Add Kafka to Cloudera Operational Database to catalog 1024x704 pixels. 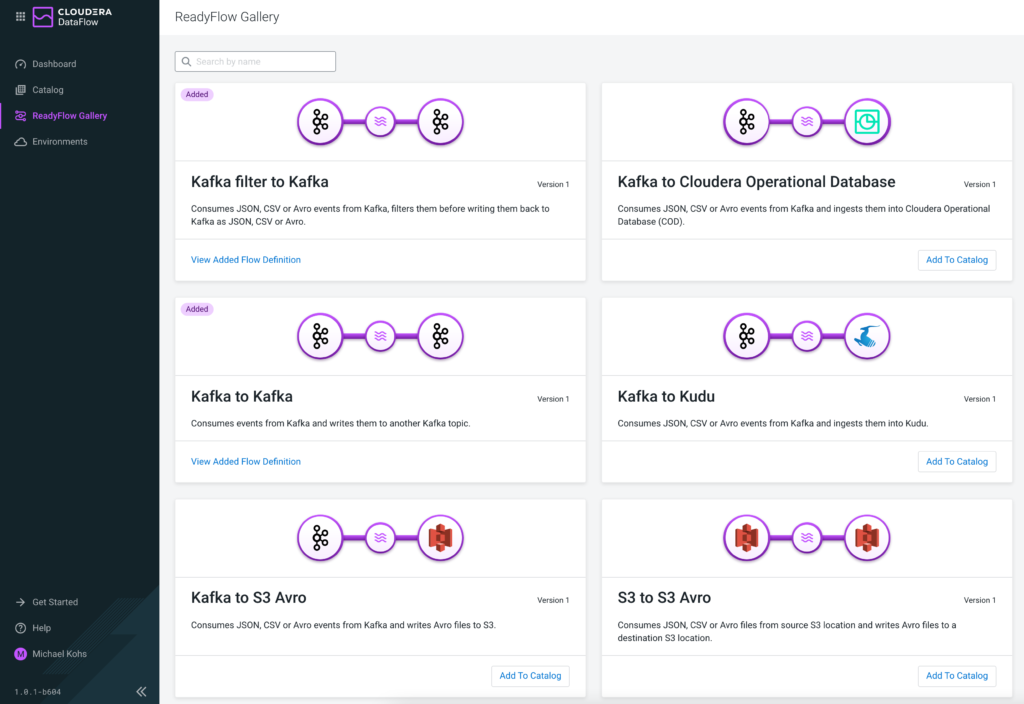pos(956,260)
